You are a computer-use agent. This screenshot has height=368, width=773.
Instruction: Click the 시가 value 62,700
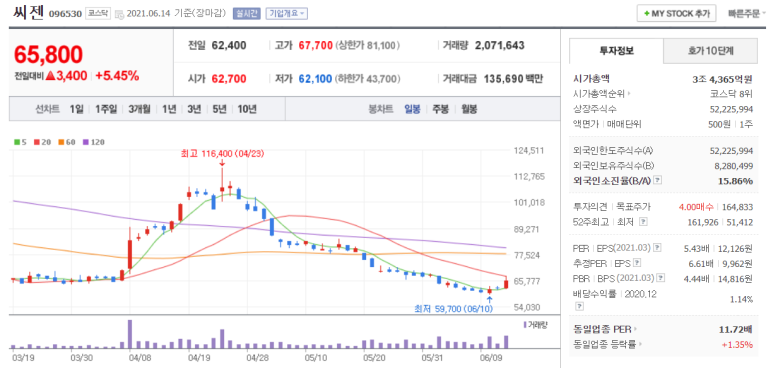pyautogui.click(x=229, y=78)
